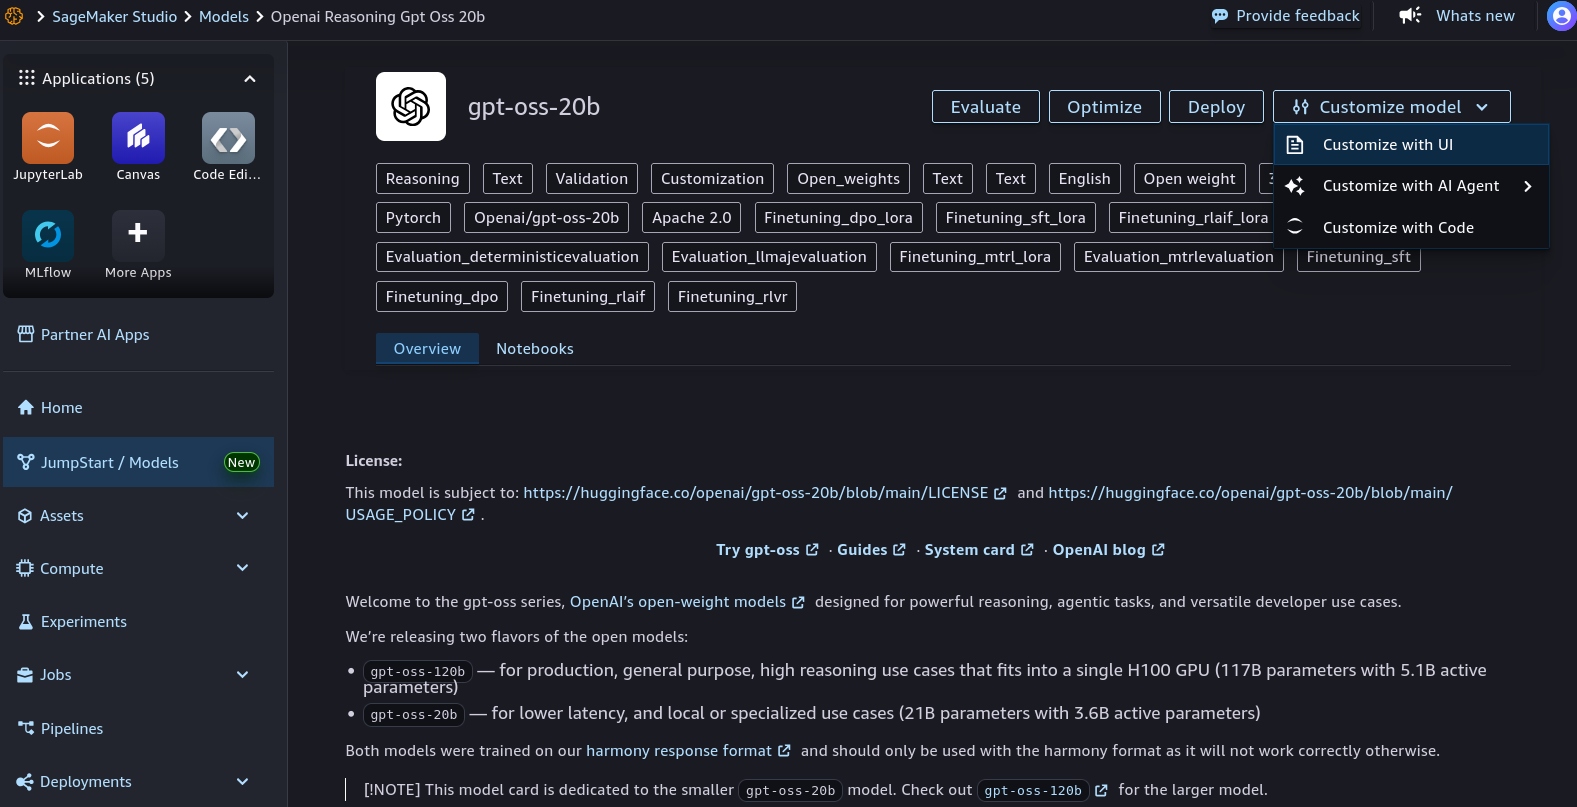Launch the Canvas application icon
Screen dimensions: 1577x807
click(x=138, y=138)
